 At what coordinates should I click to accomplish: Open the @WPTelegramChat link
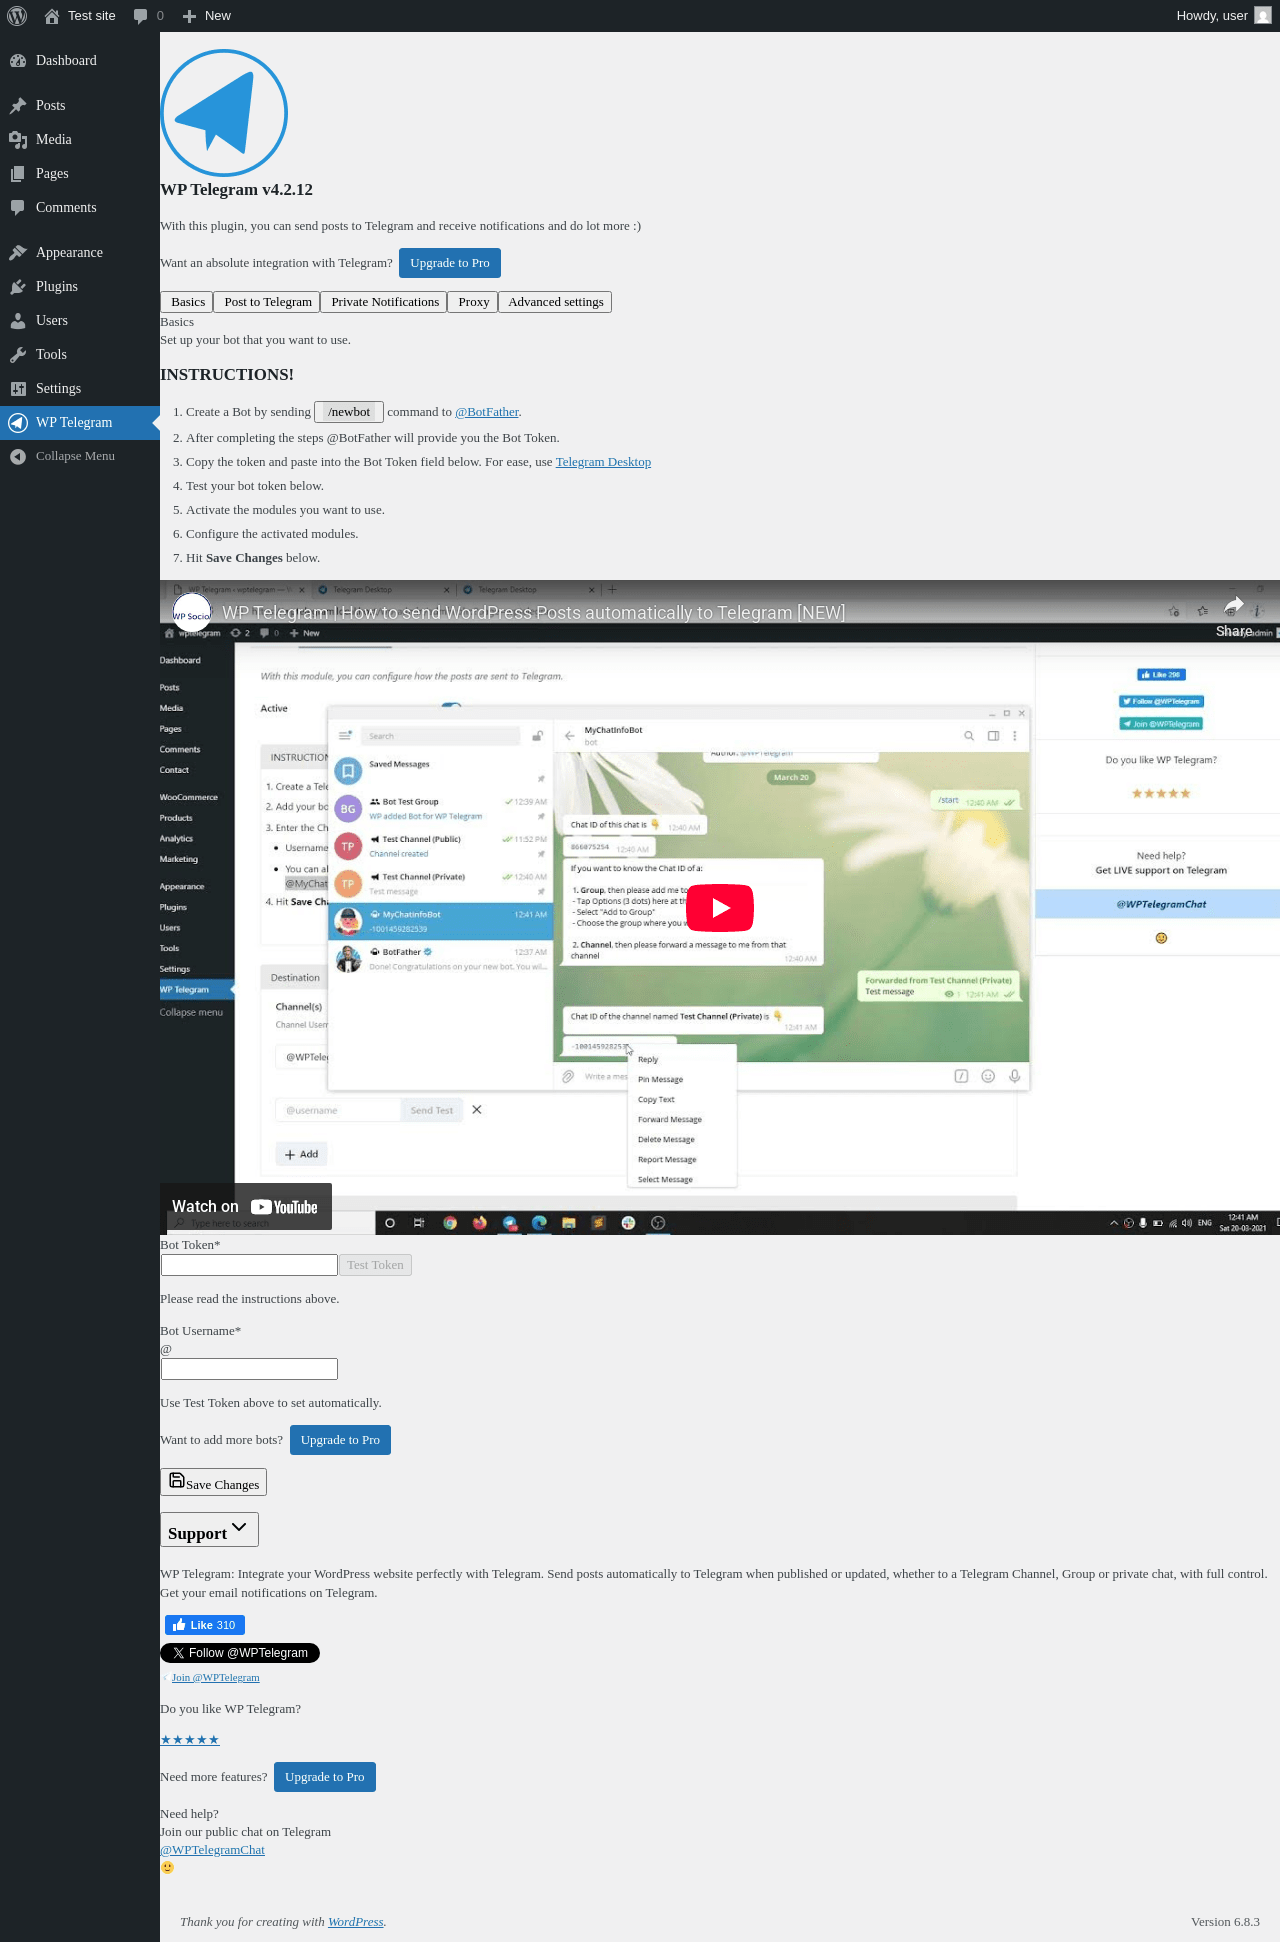[213, 1850]
